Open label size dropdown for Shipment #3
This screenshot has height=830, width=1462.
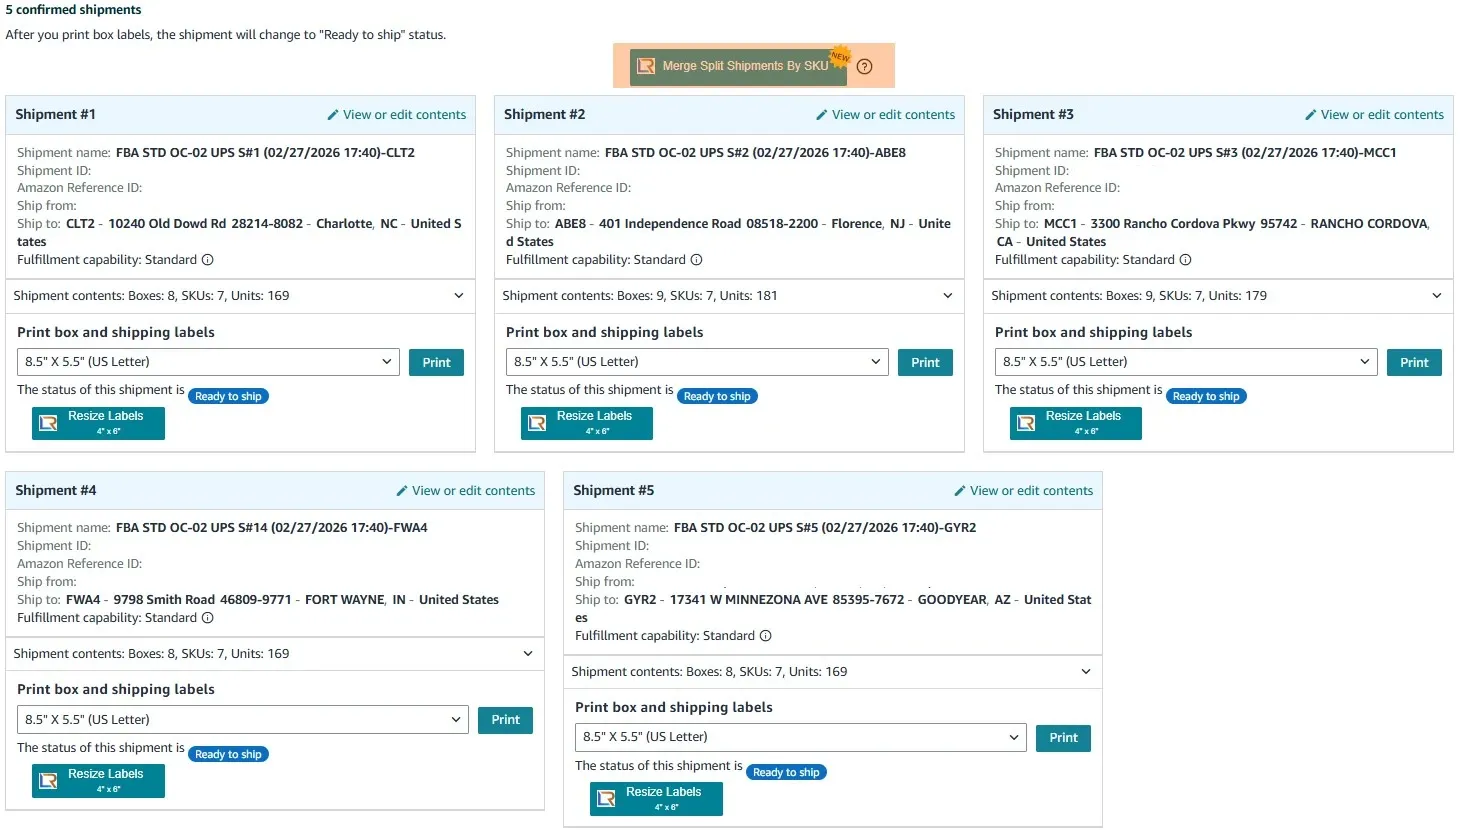[1186, 362]
